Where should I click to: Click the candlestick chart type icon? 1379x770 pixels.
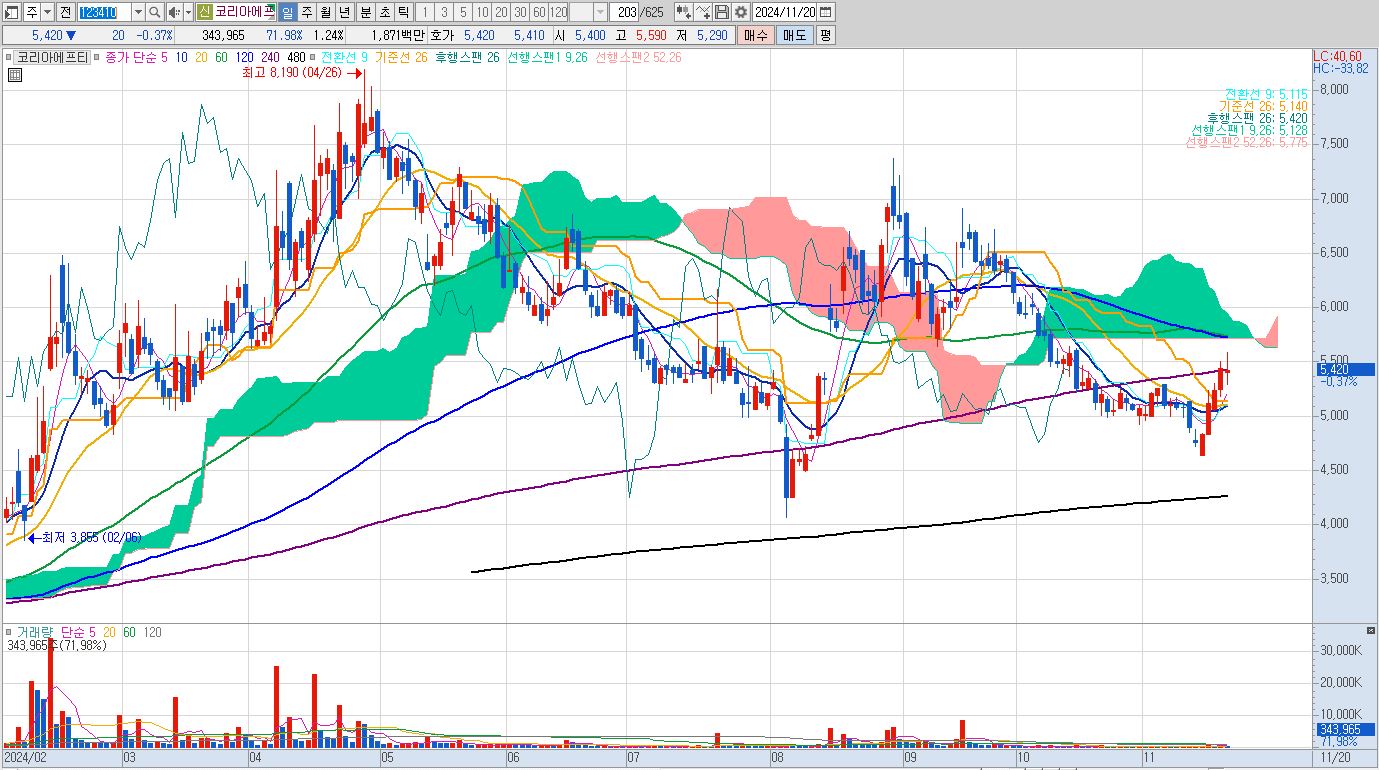(x=683, y=12)
